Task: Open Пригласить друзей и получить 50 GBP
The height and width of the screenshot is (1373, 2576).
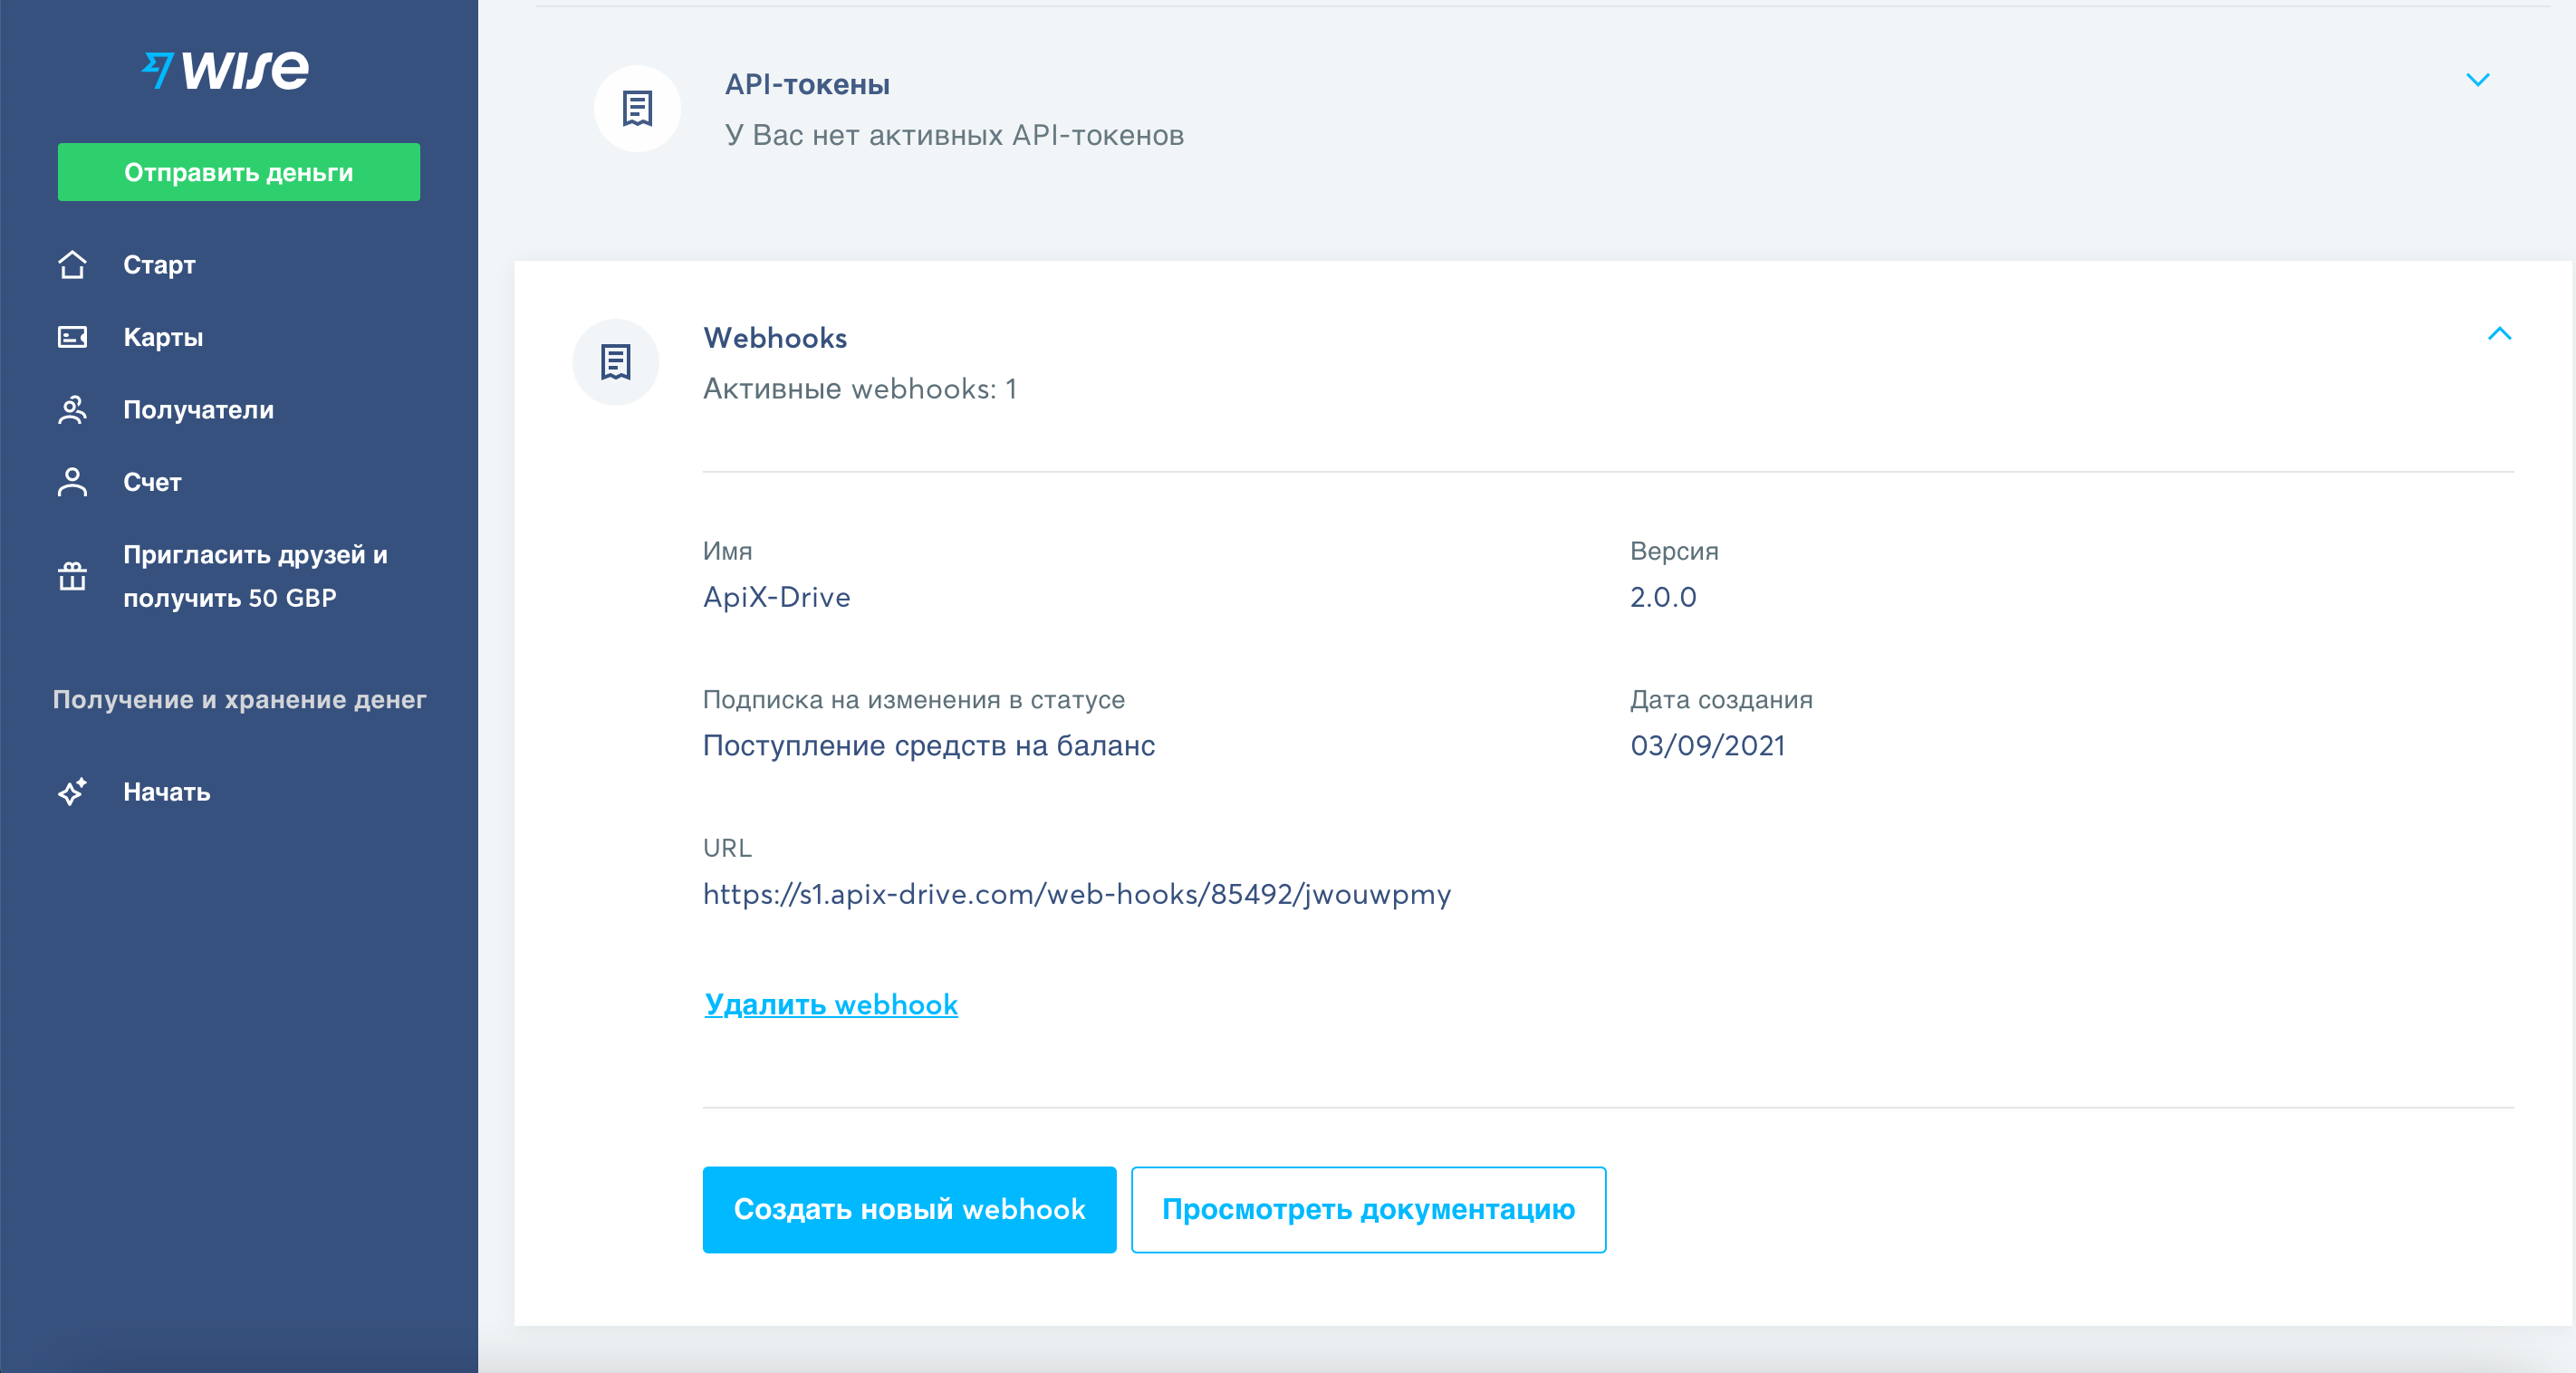Action: pyautogui.click(x=255, y=576)
